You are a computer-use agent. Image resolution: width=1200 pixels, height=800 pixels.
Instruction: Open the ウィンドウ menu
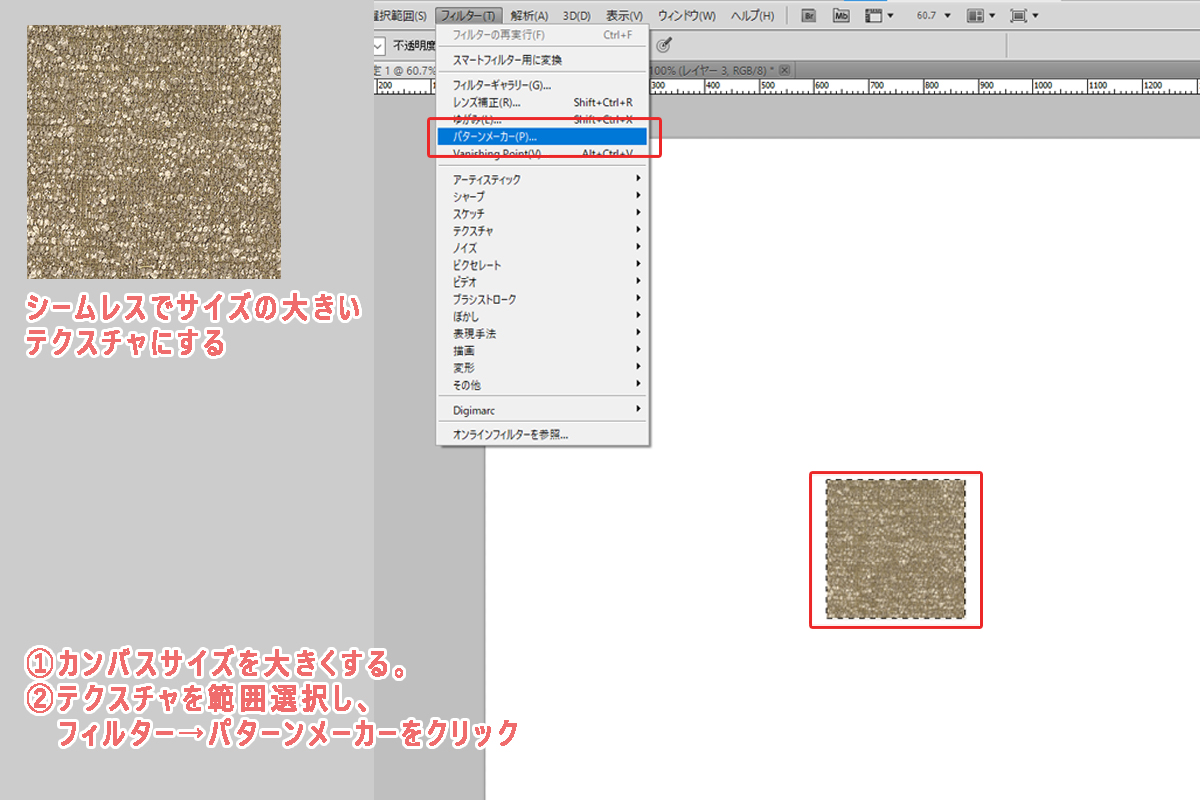tap(686, 16)
